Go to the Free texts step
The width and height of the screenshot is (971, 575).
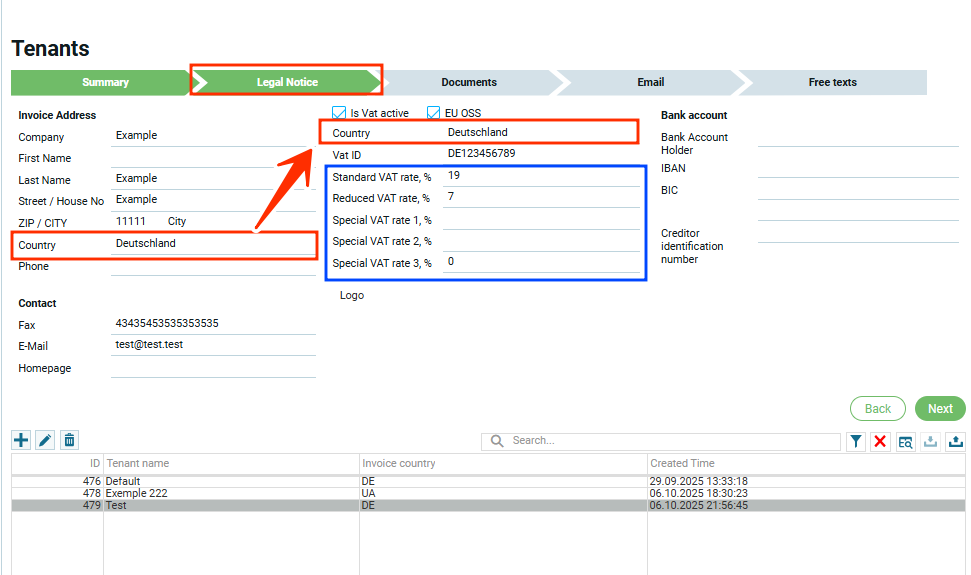pos(832,82)
